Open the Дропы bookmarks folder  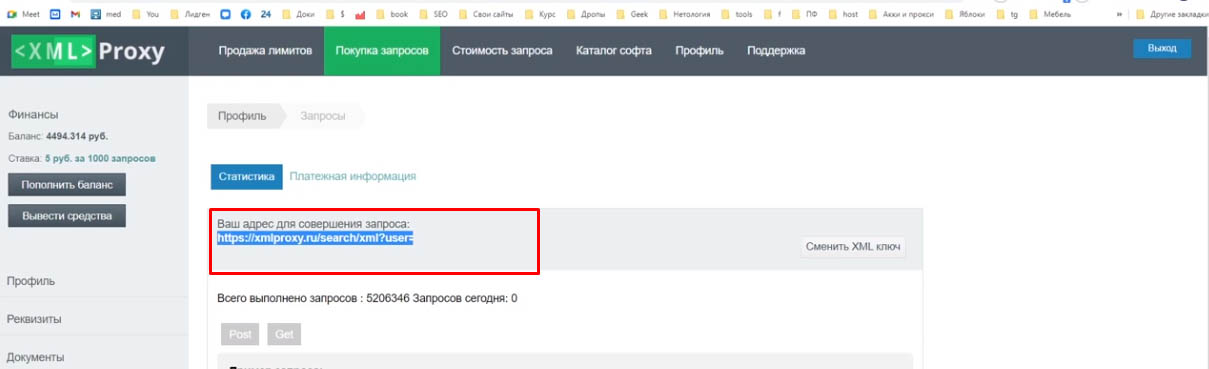pyautogui.click(x=586, y=15)
